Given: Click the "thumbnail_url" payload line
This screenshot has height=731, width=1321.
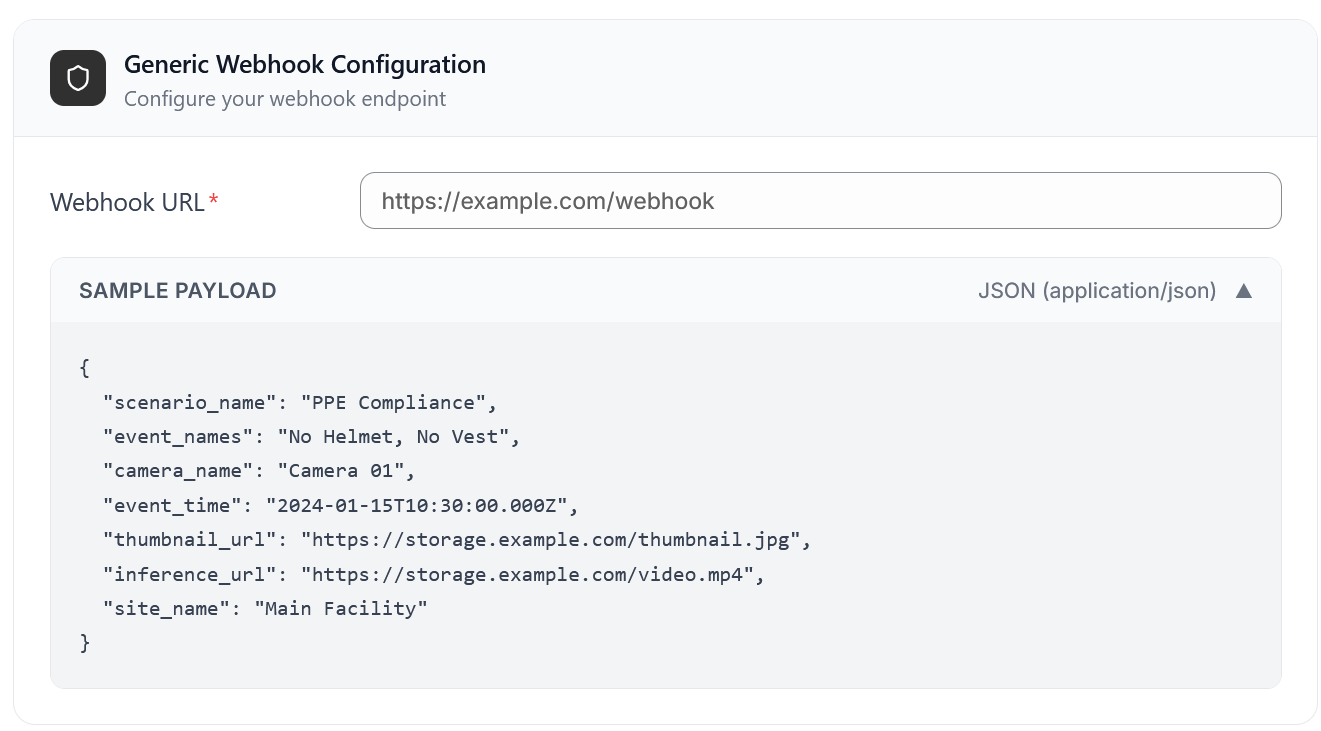Looking at the screenshot, I should point(457,540).
